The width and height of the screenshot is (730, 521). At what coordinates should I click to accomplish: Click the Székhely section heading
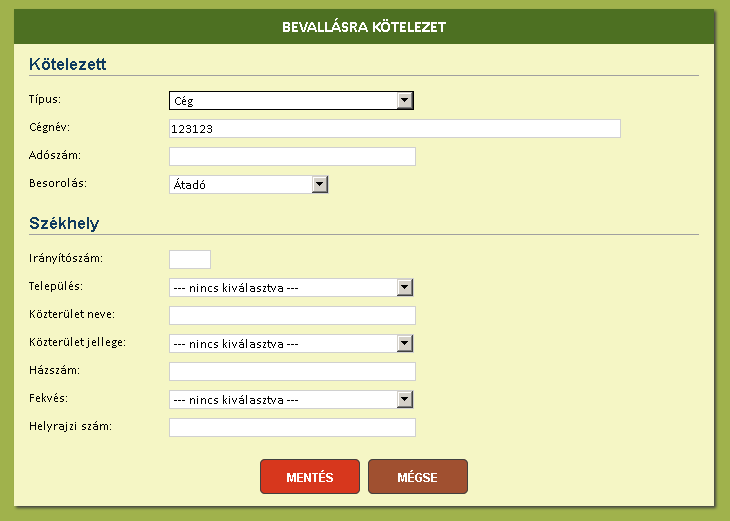64,223
